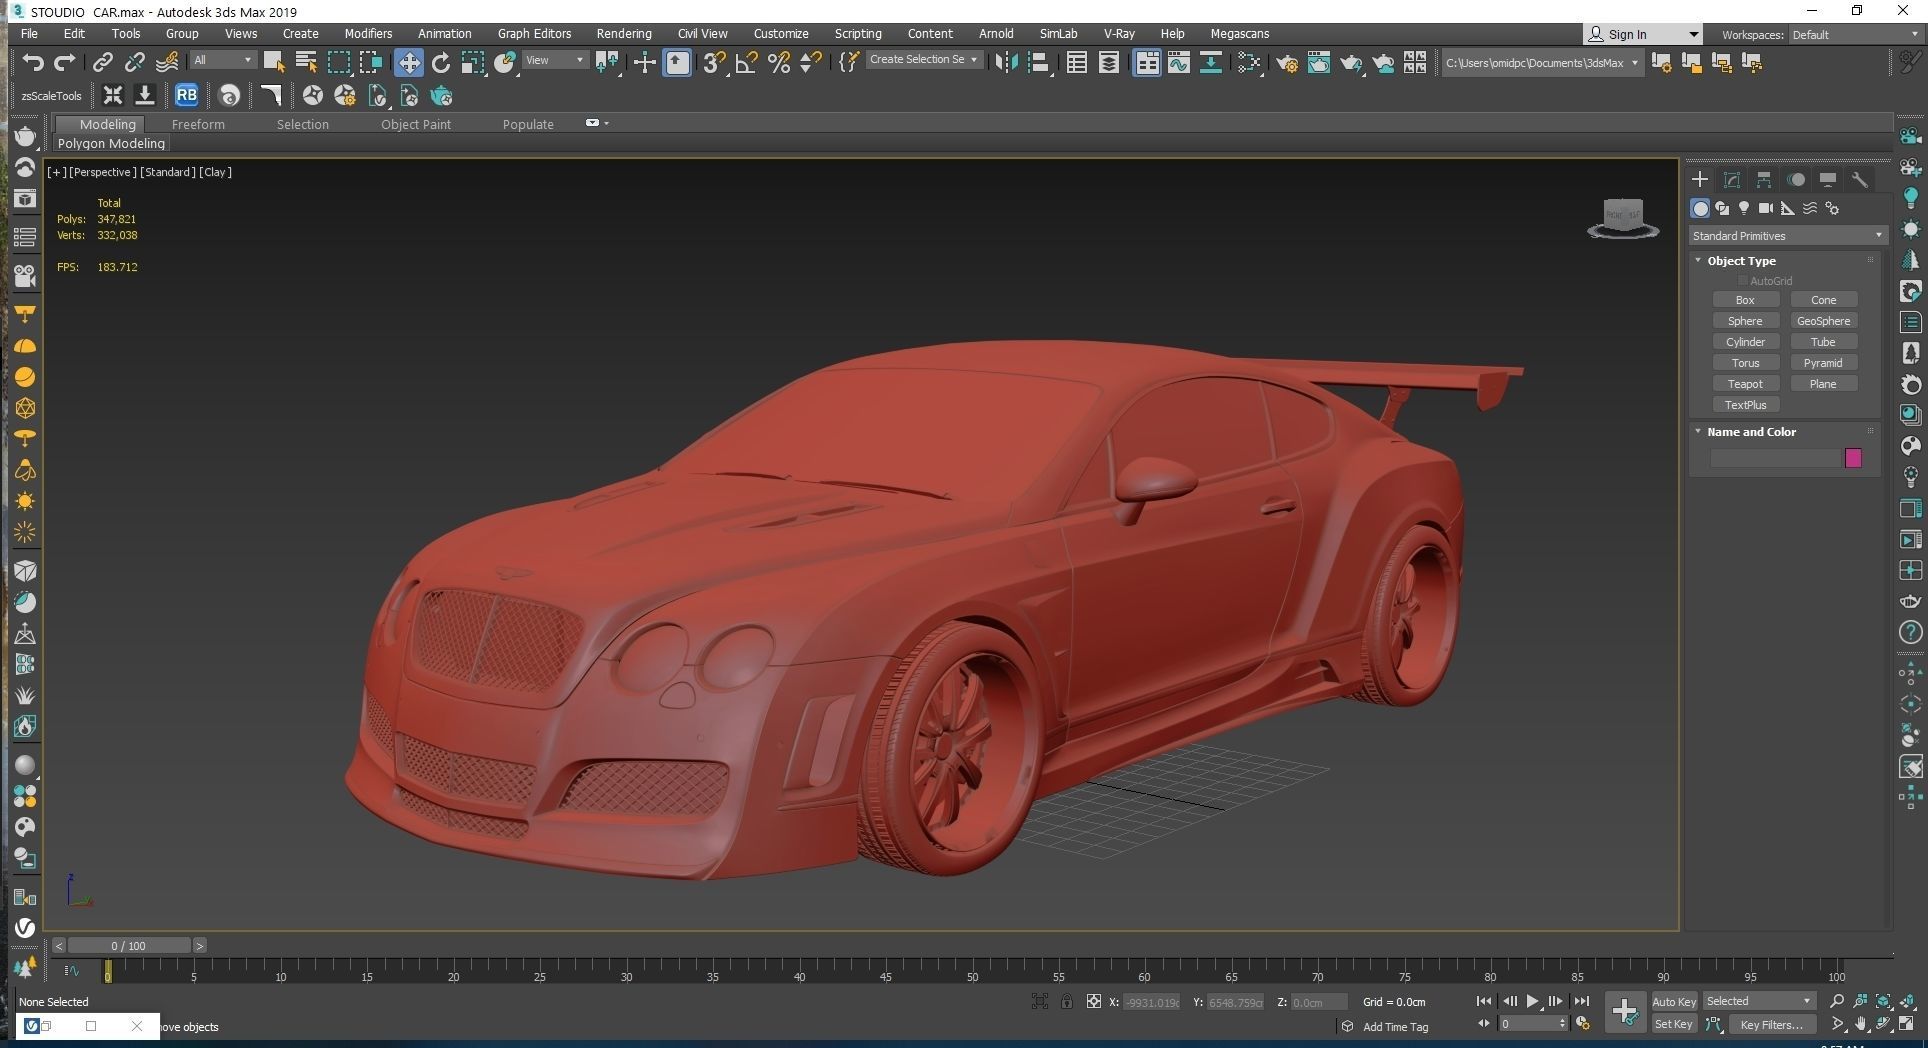Image resolution: width=1928 pixels, height=1048 pixels.
Task: Click the 0 / 100 time slider
Action: click(x=128, y=945)
